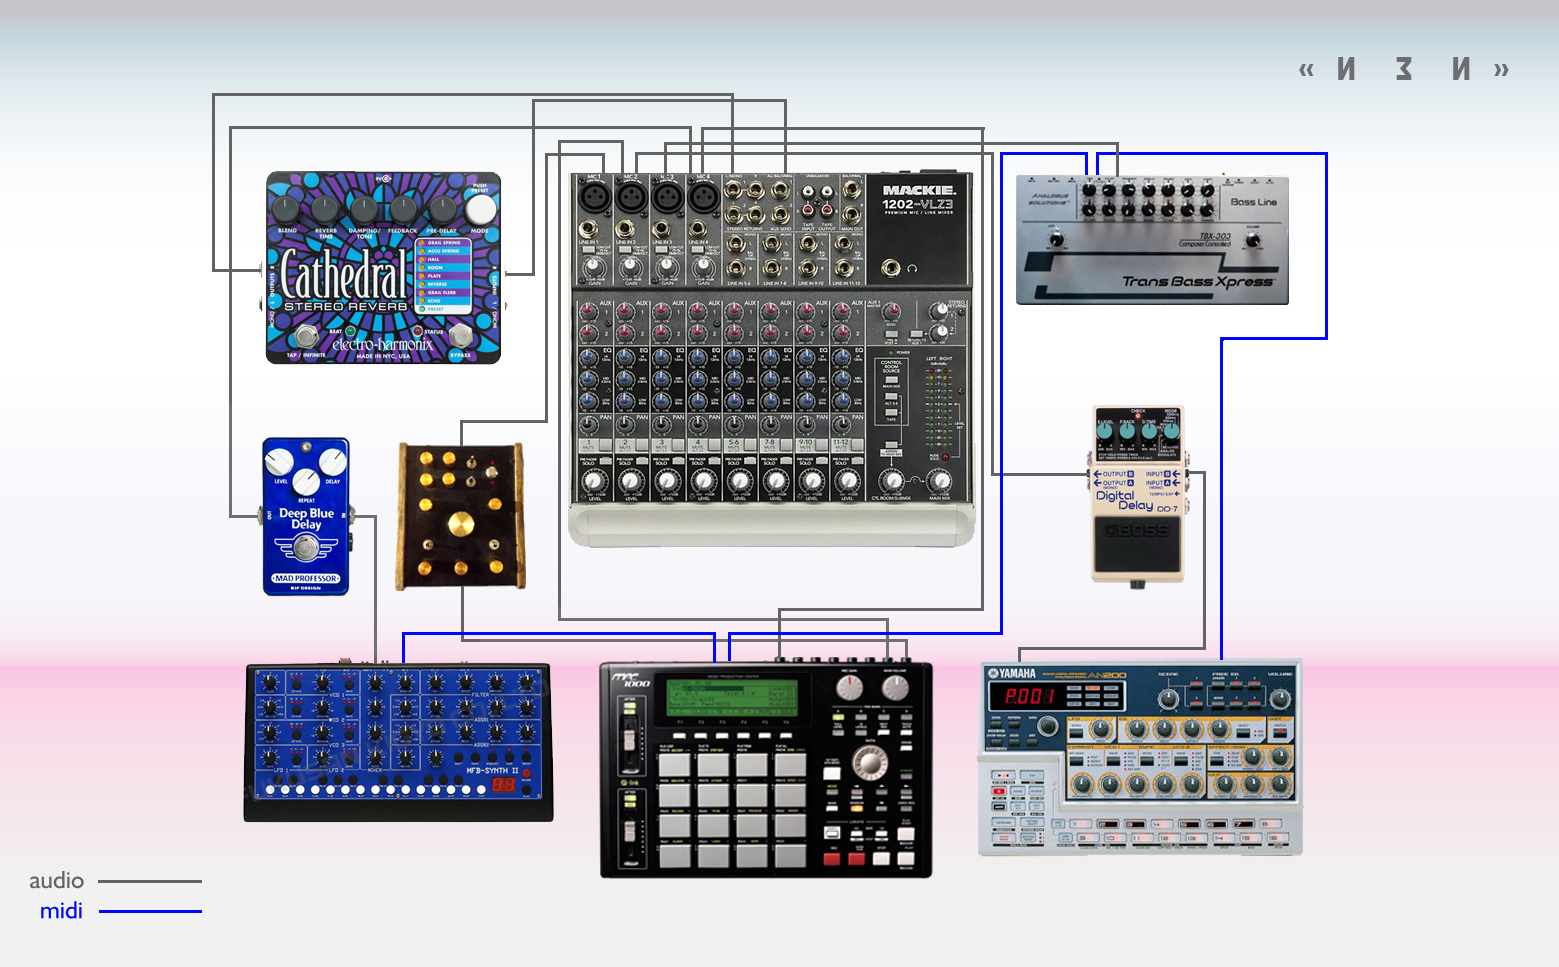
Task: Click the red P.001 display on Yamaha AN200
Action: [x=1031, y=696]
